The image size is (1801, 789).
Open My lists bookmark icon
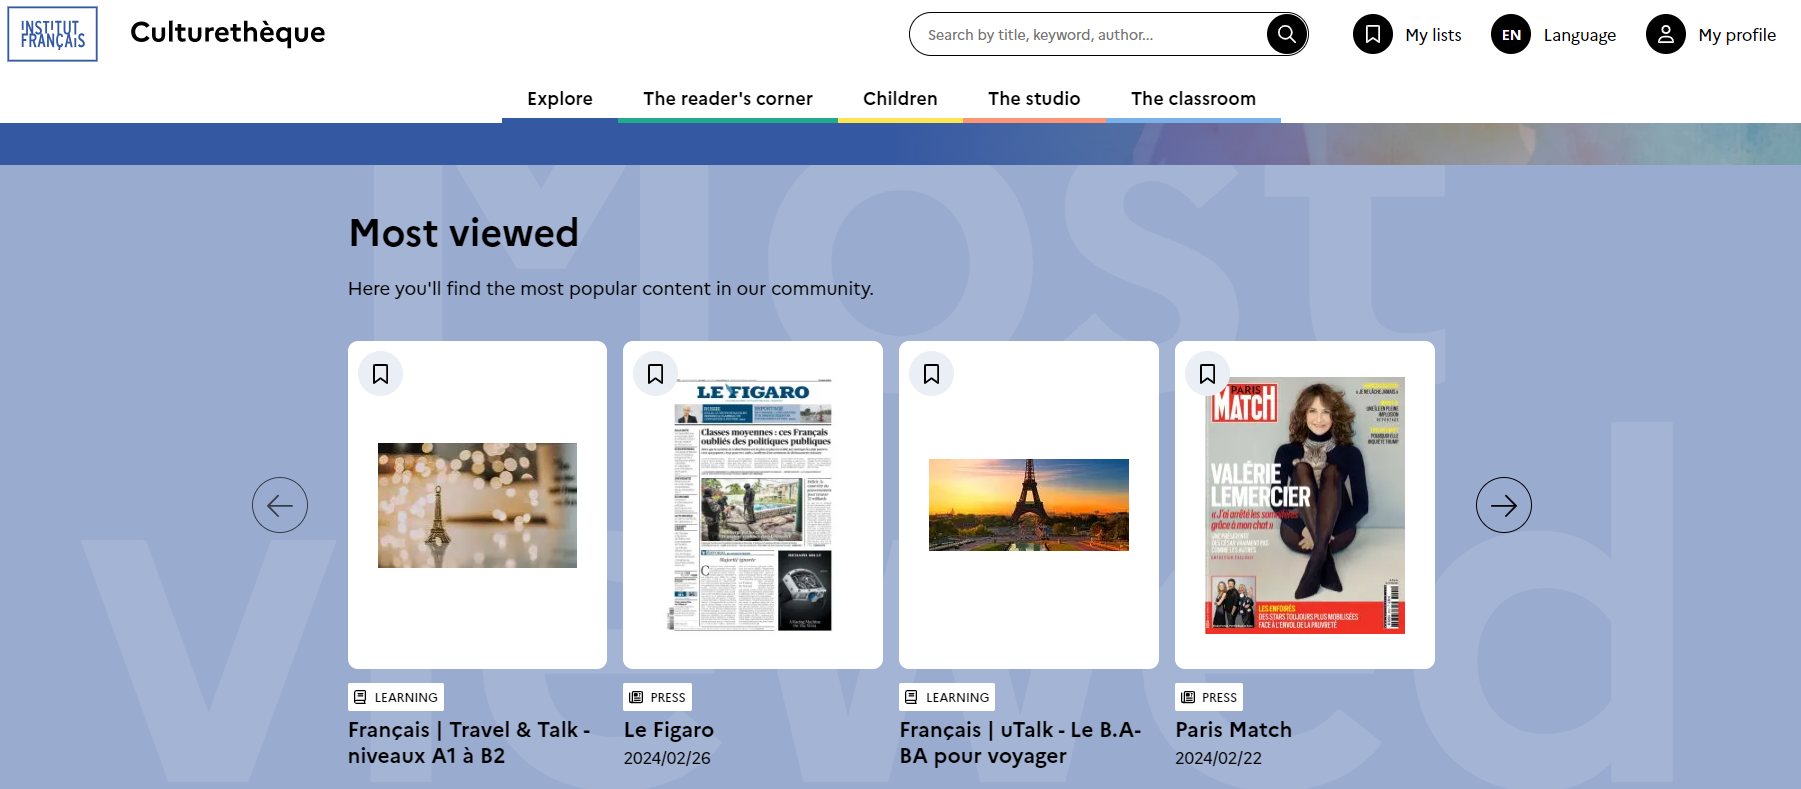pyautogui.click(x=1372, y=34)
